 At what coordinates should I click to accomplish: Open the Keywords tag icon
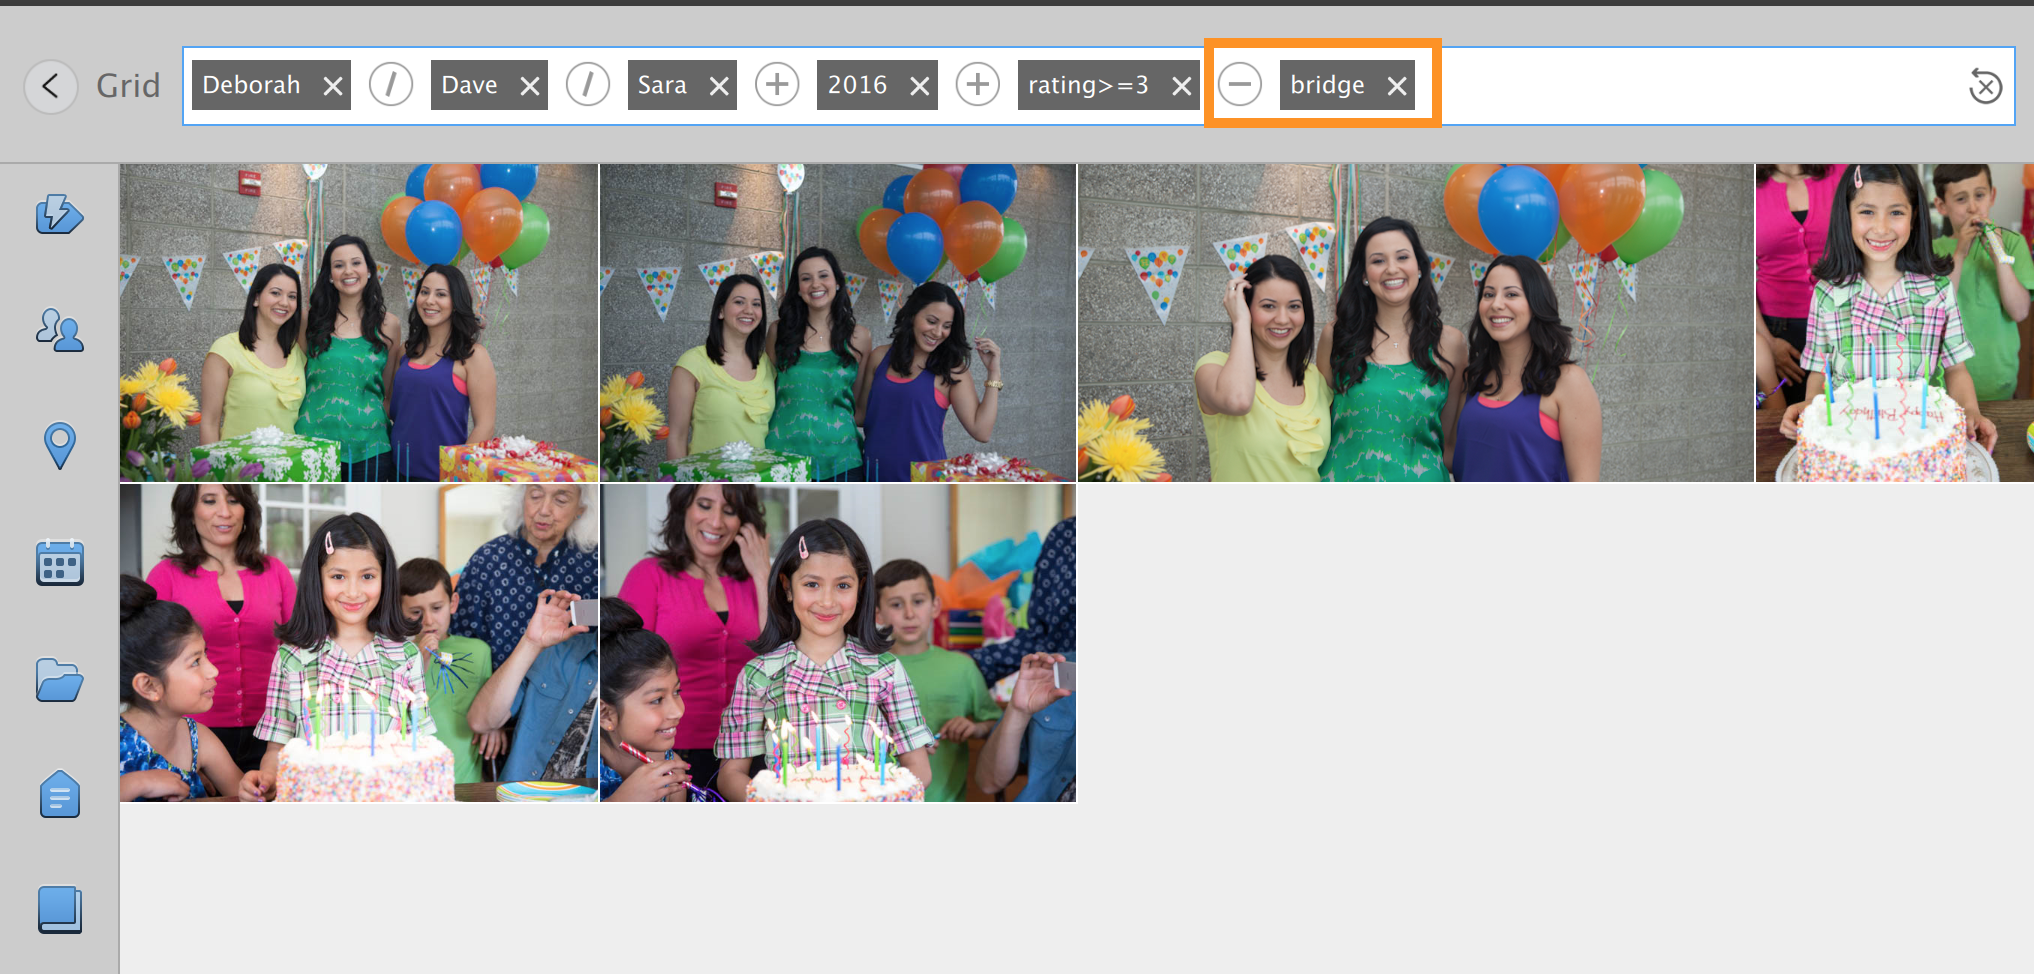coord(59,795)
